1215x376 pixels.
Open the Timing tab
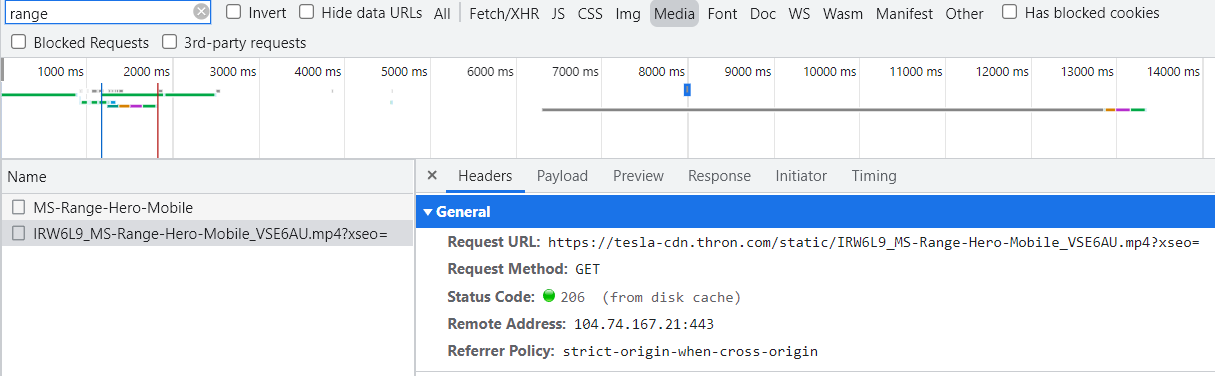point(874,175)
